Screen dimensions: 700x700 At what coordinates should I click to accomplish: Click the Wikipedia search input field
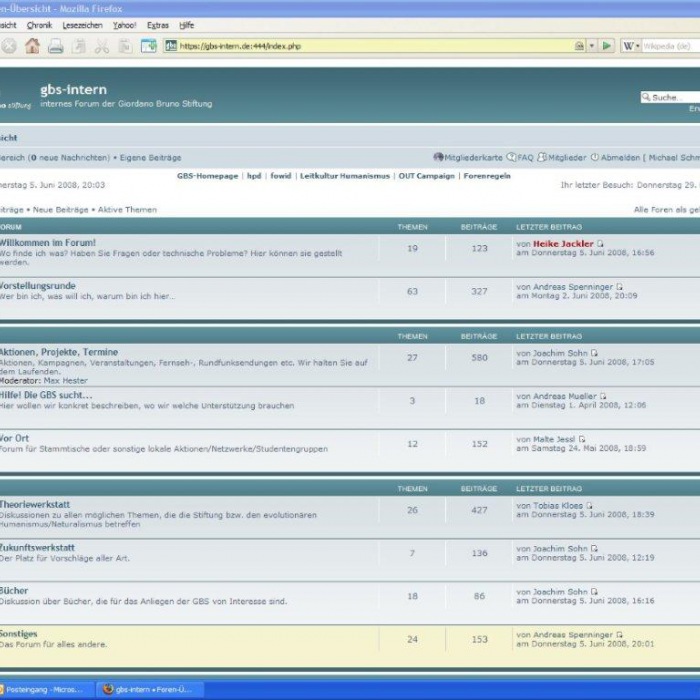(x=671, y=46)
